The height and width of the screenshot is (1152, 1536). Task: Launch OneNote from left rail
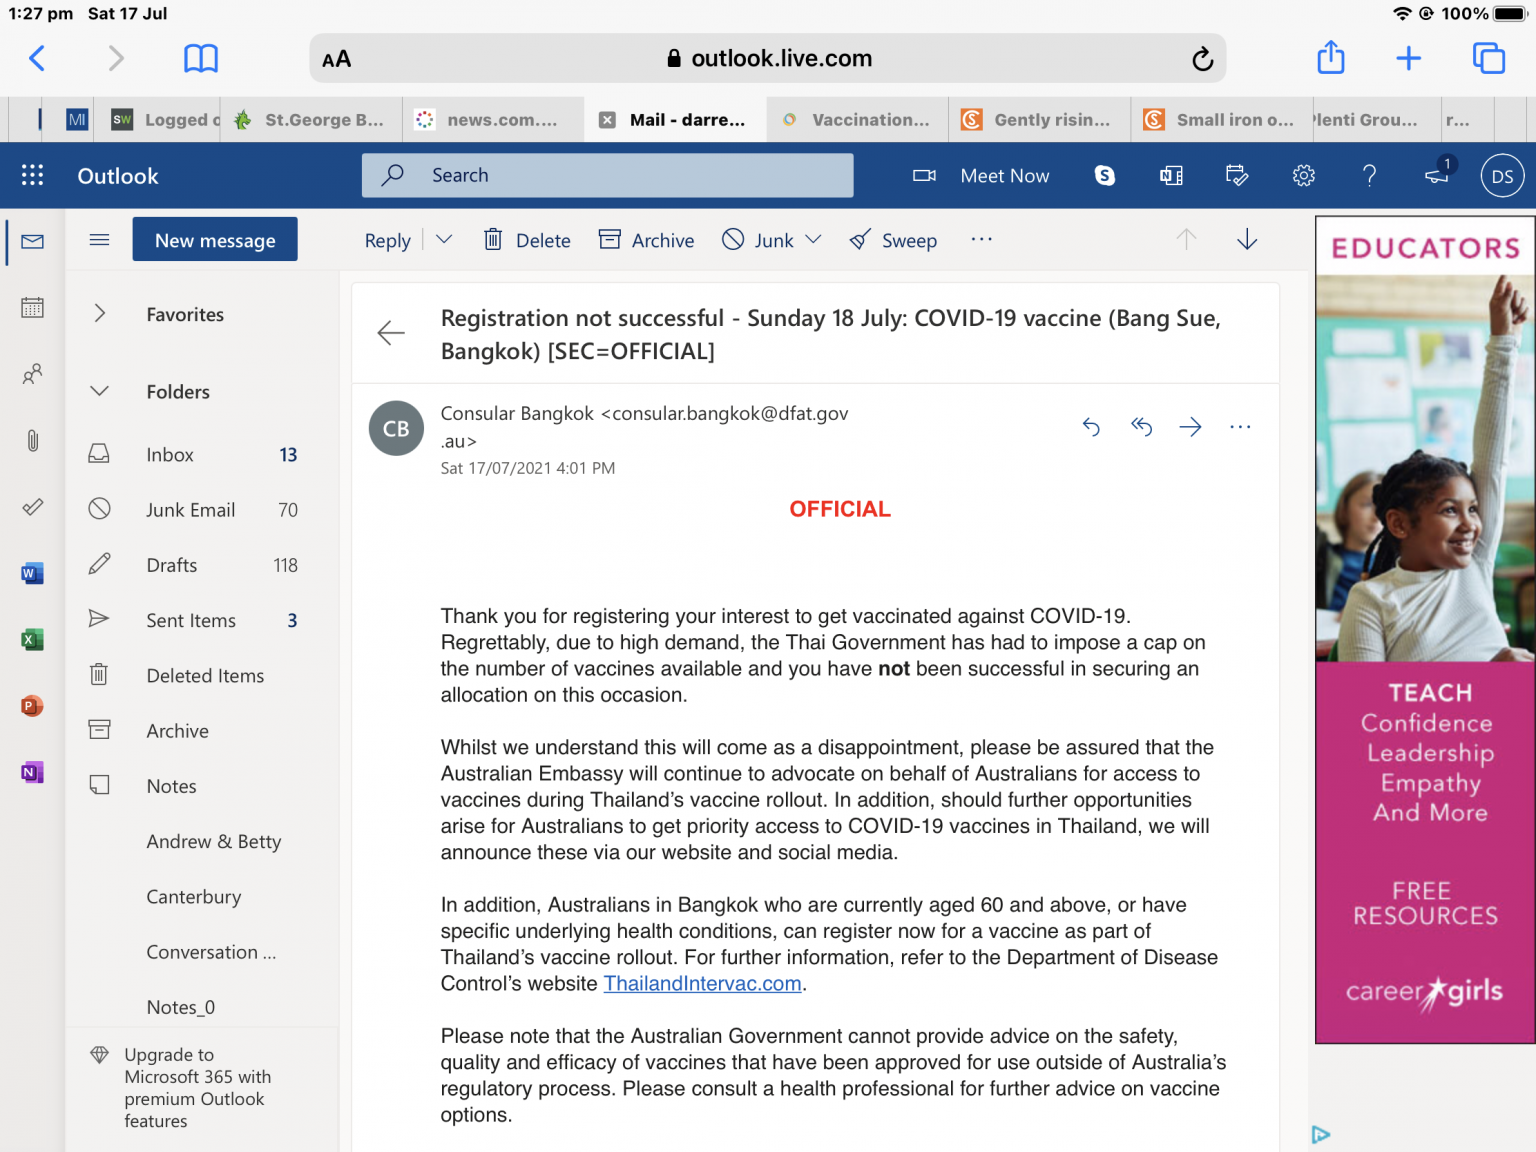32,772
